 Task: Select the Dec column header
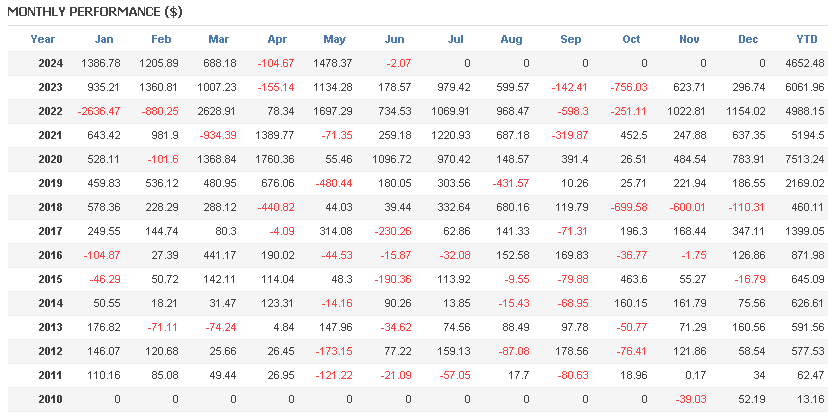click(748, 40)
